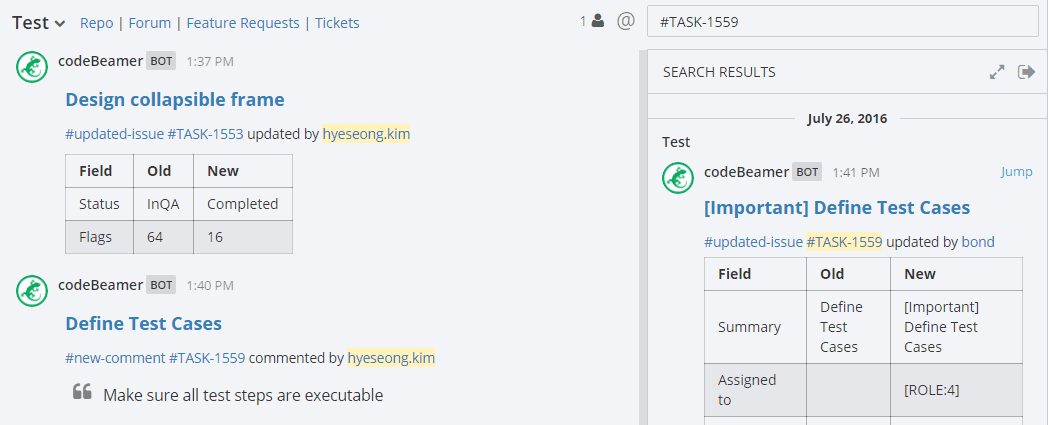1048x425 pixels.
Task: Open the 'Design collapsible frame' post title
Action: coord(175,100)
